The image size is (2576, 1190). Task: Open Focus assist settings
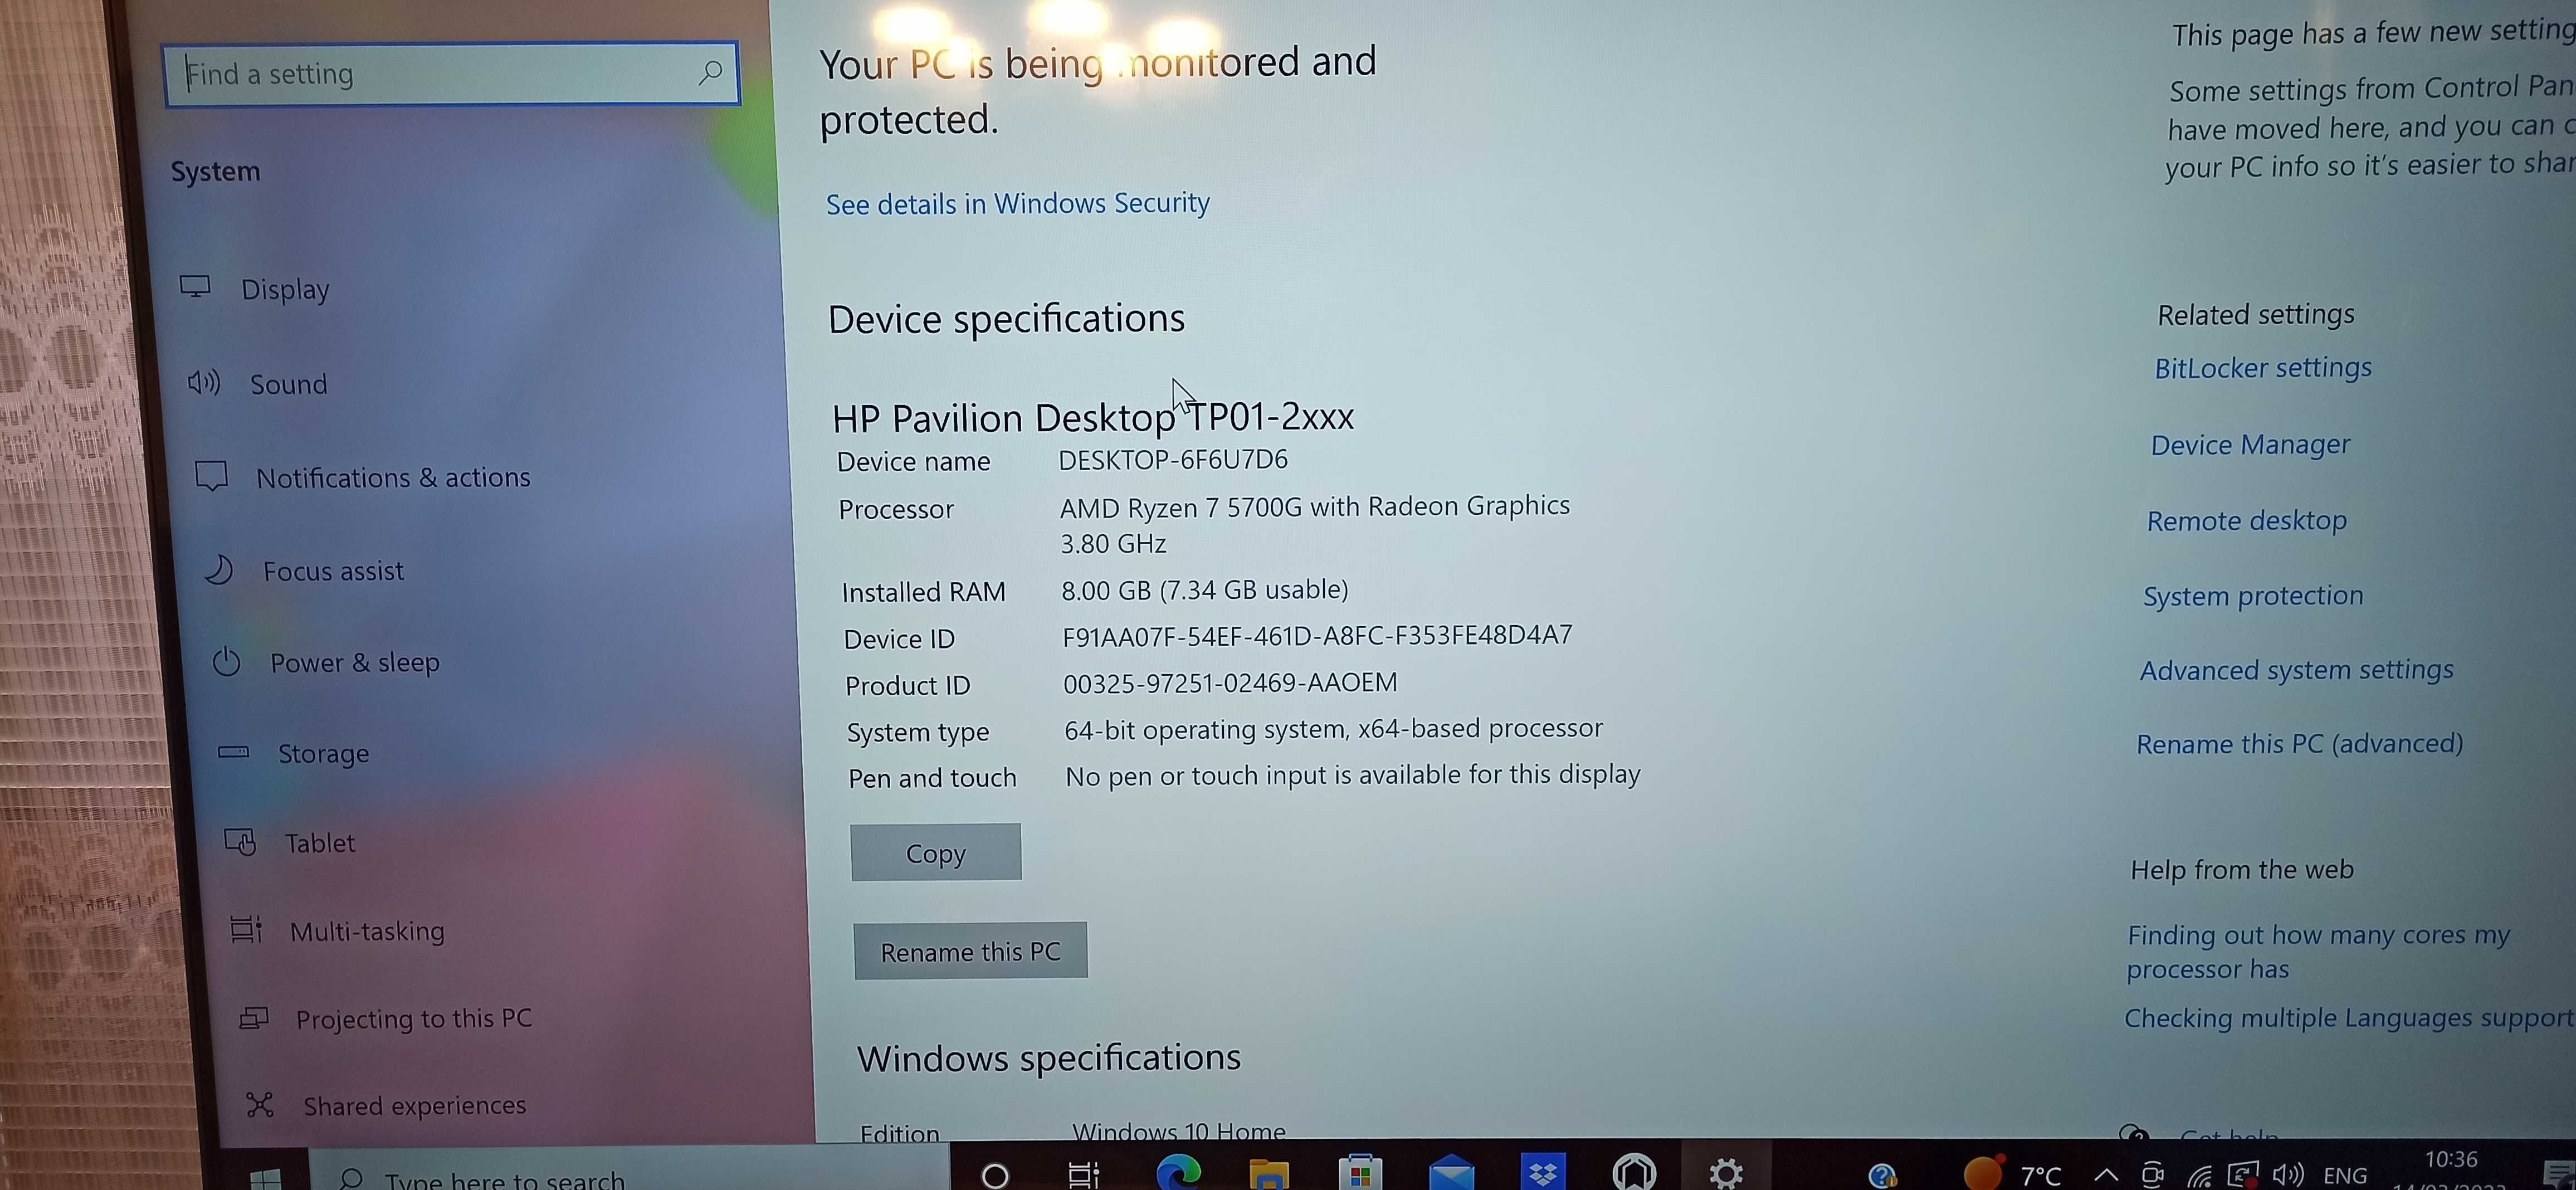[333, 571]
